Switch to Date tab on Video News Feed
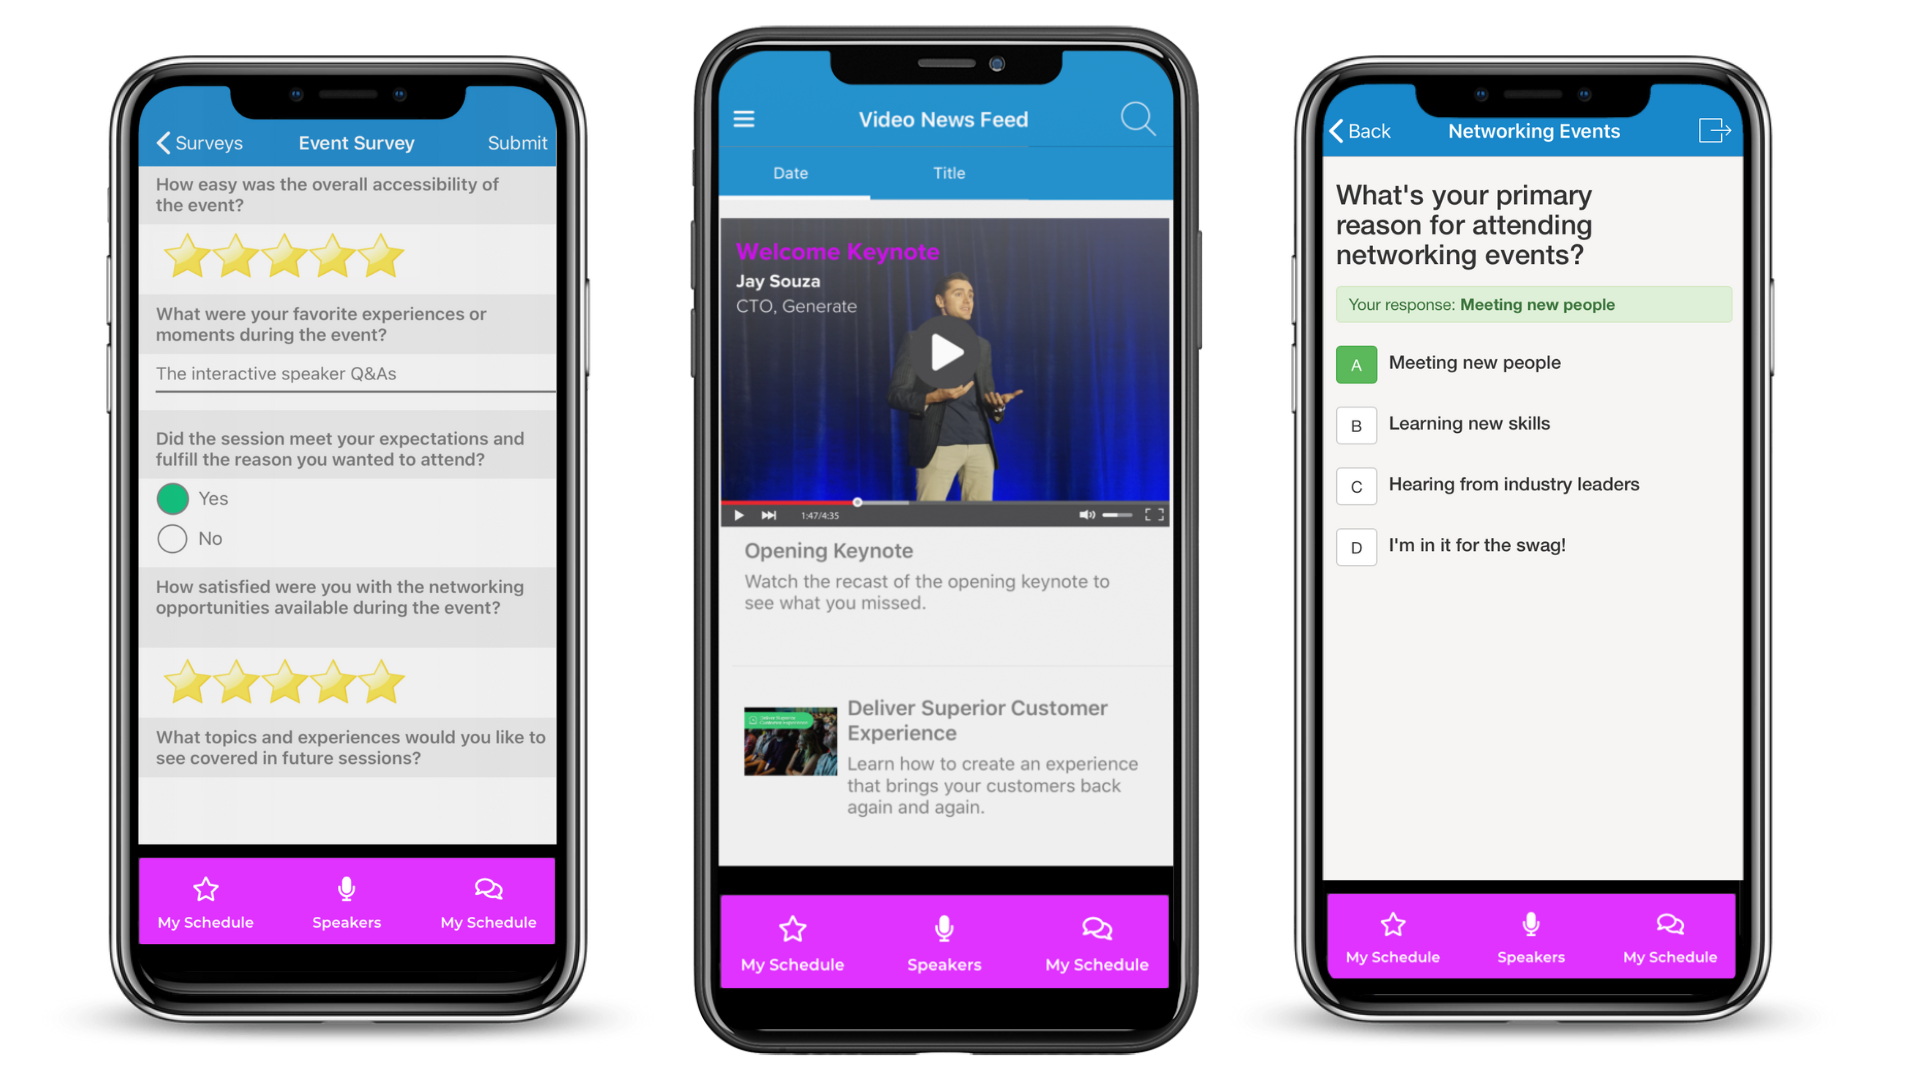Screen dimensions: 1920x1080 (794, 171)
